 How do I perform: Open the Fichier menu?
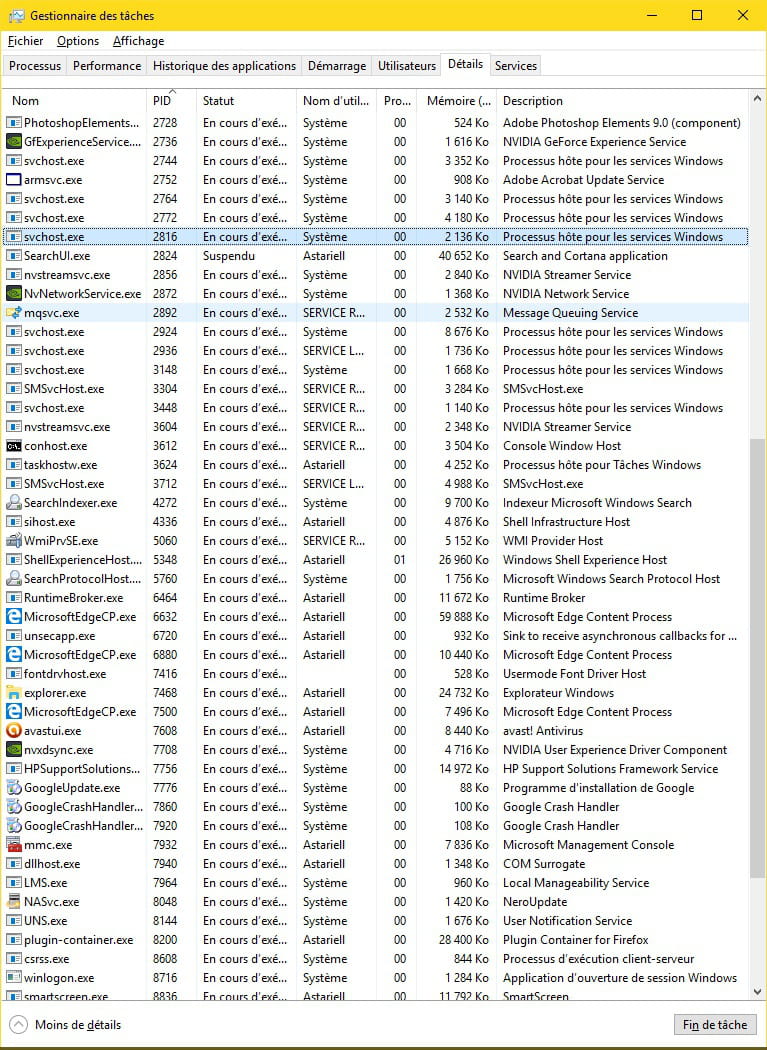point(25,41)
